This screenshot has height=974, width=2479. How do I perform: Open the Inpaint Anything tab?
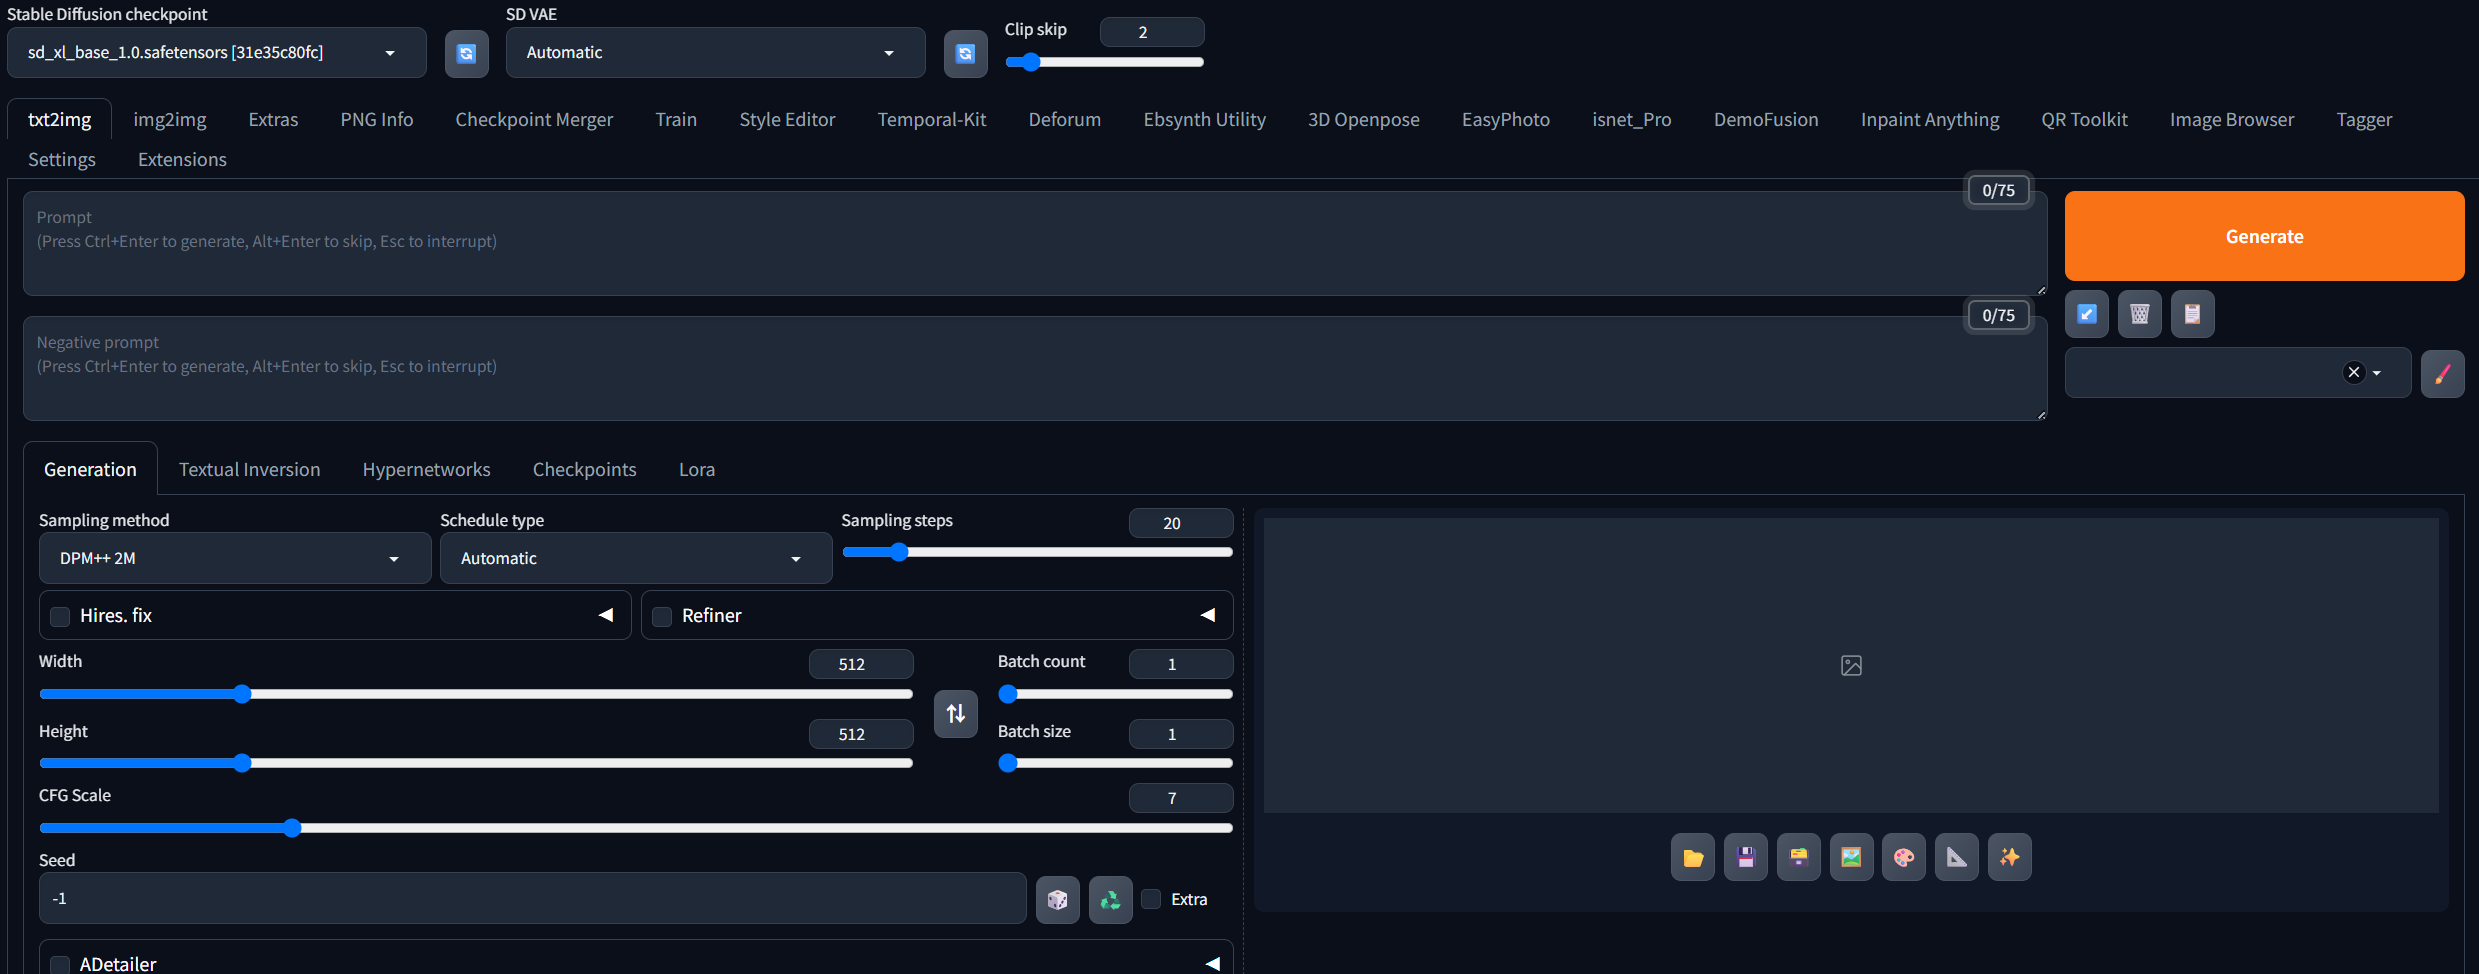coord(1930,120)
